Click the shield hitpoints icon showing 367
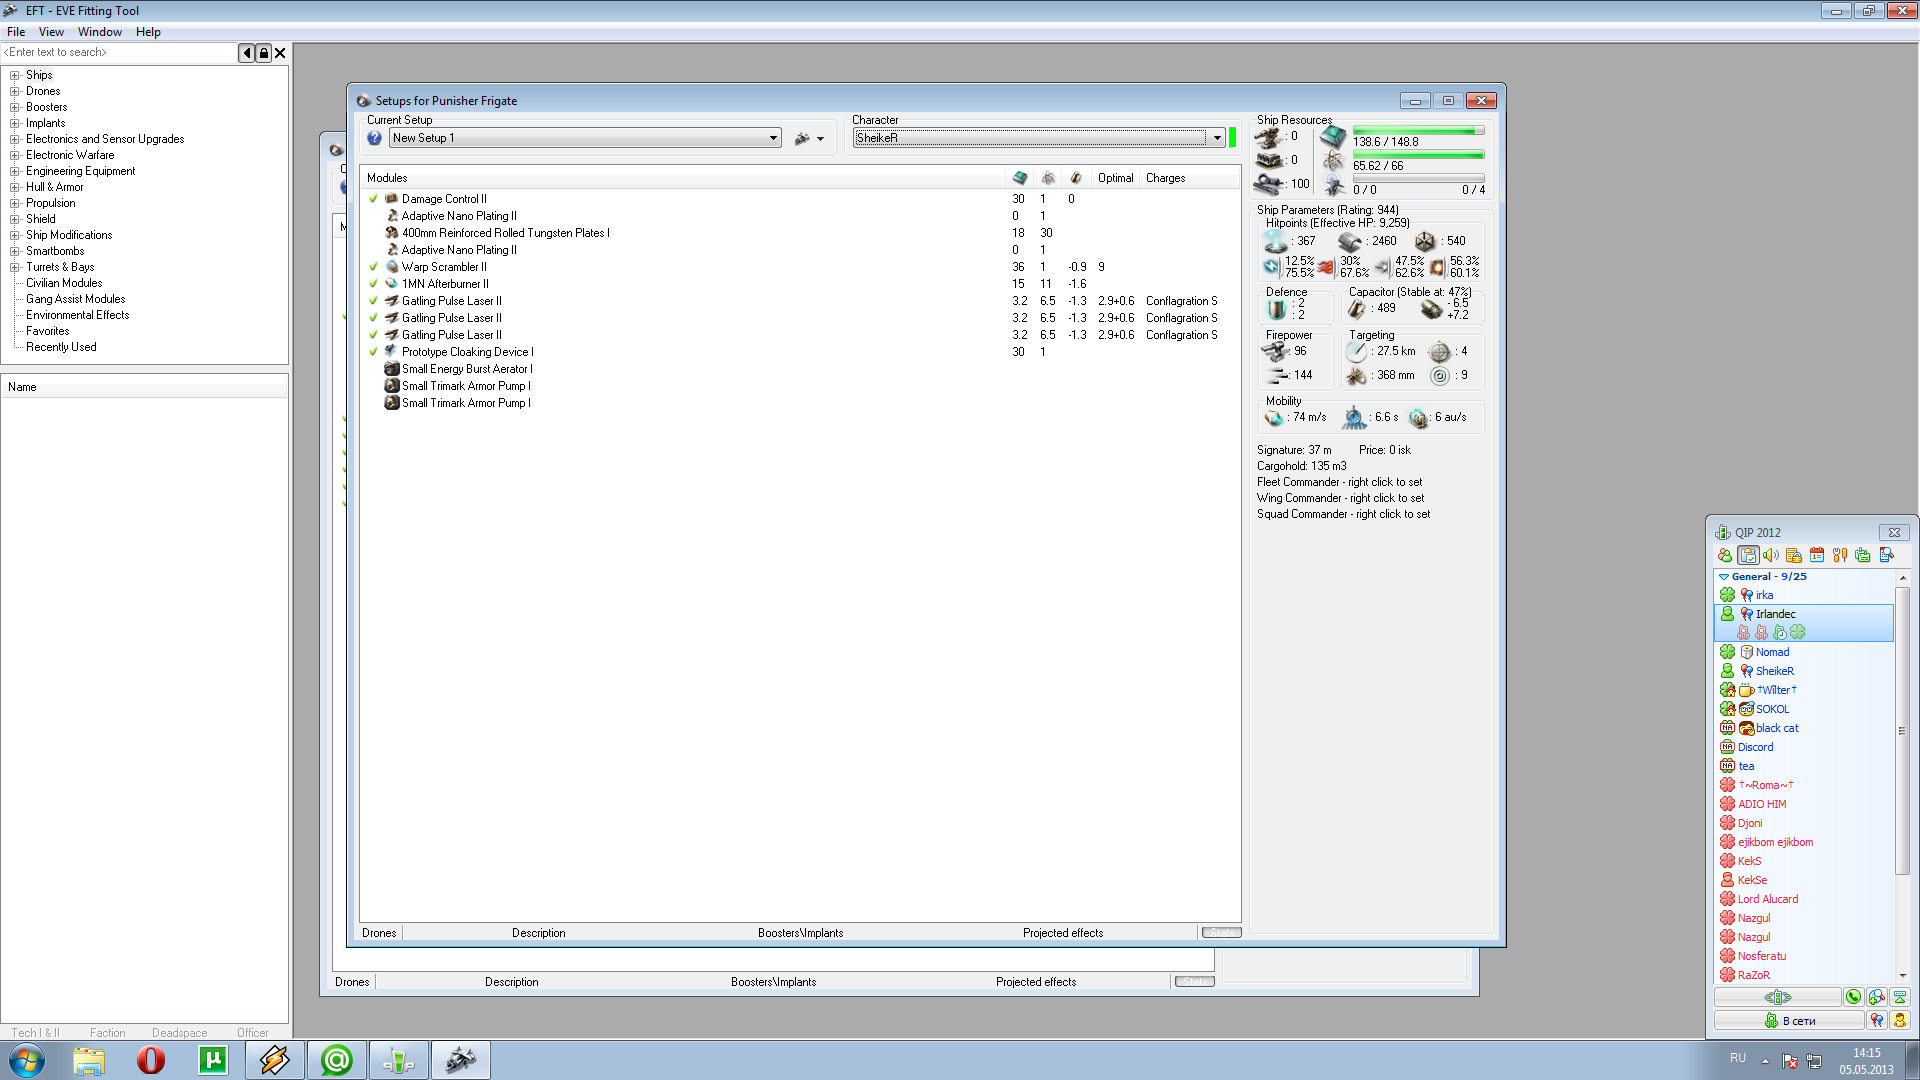This screenshot has height=1080, width=1920. pyautogui.click(x=1275, y=242)
